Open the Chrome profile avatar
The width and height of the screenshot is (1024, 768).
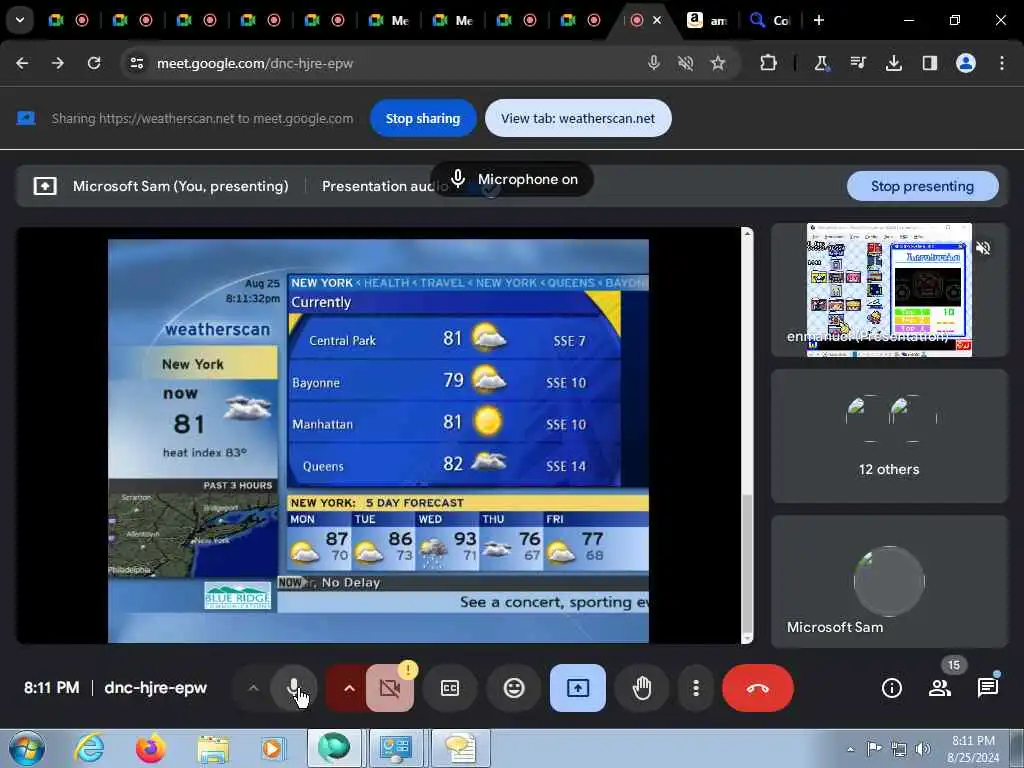[x=966, y=63]
